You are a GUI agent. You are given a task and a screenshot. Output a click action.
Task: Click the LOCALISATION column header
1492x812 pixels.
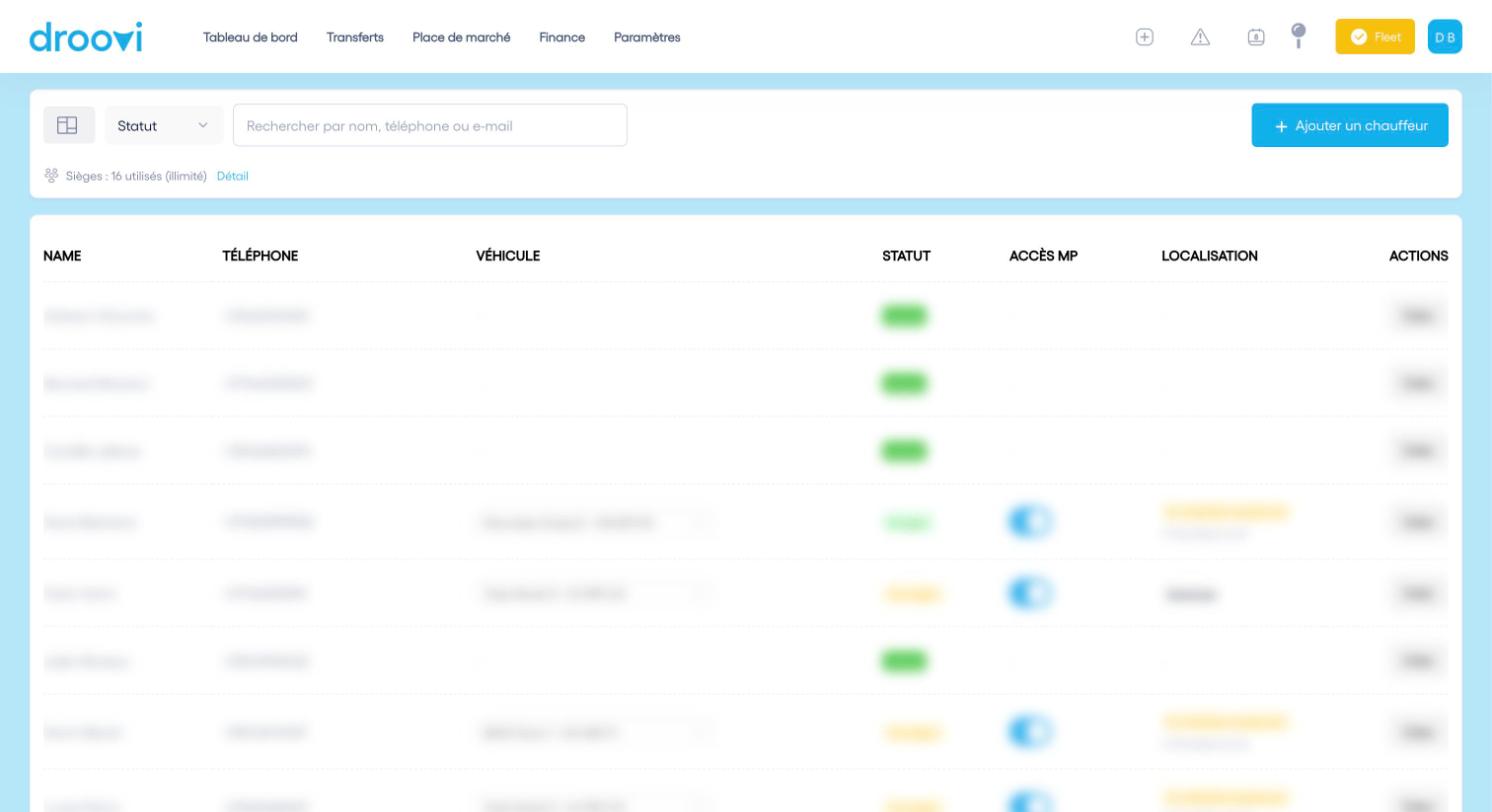(1209, 255)
